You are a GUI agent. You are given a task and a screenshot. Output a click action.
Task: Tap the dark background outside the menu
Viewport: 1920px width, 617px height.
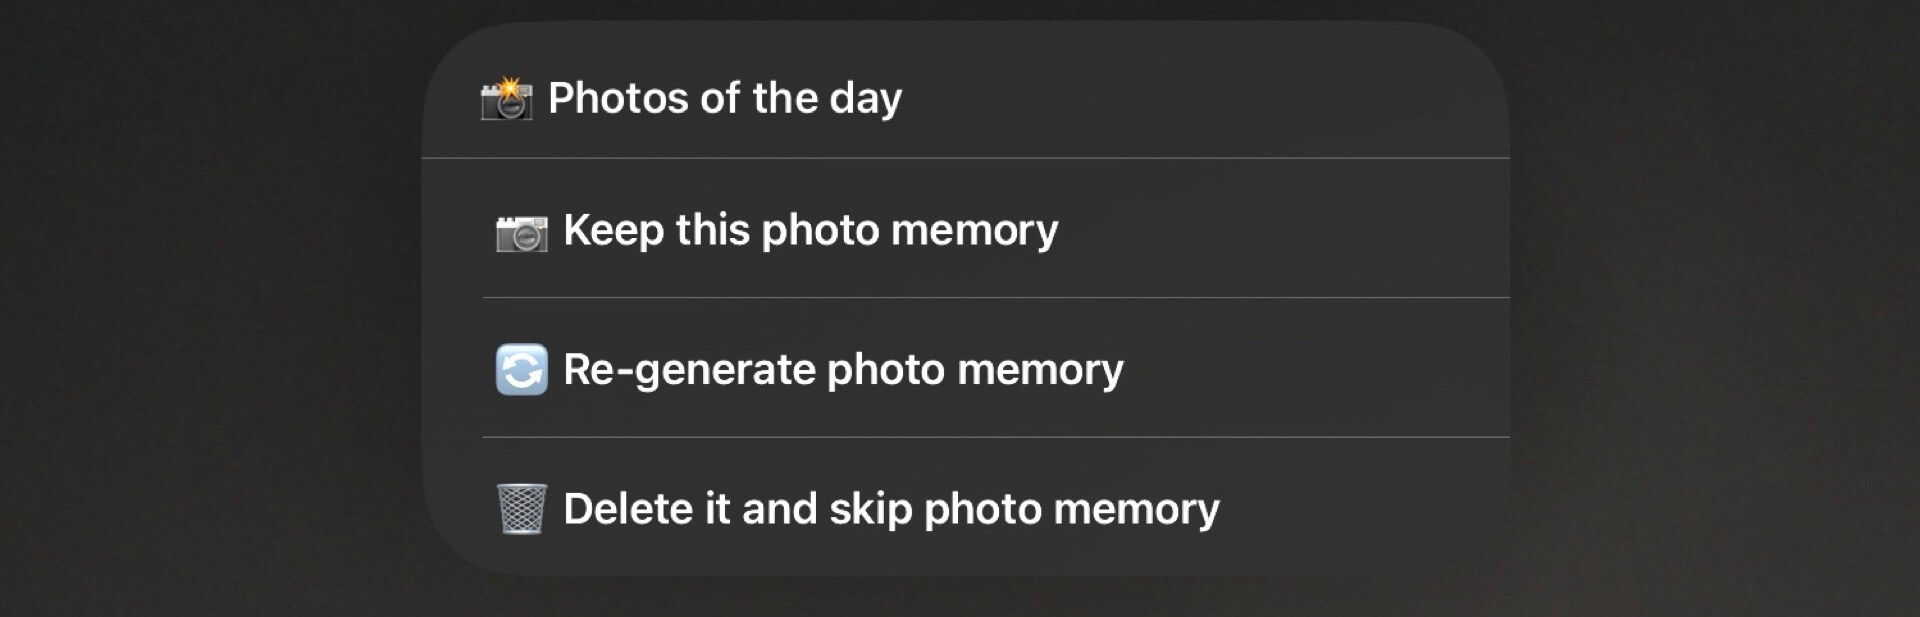[200, 300]
